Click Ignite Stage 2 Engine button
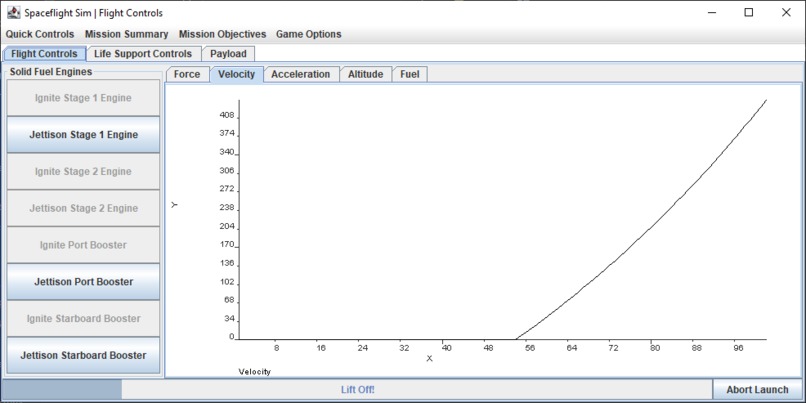The height and width of the screenshot is (403, 806). click(83, 171)
